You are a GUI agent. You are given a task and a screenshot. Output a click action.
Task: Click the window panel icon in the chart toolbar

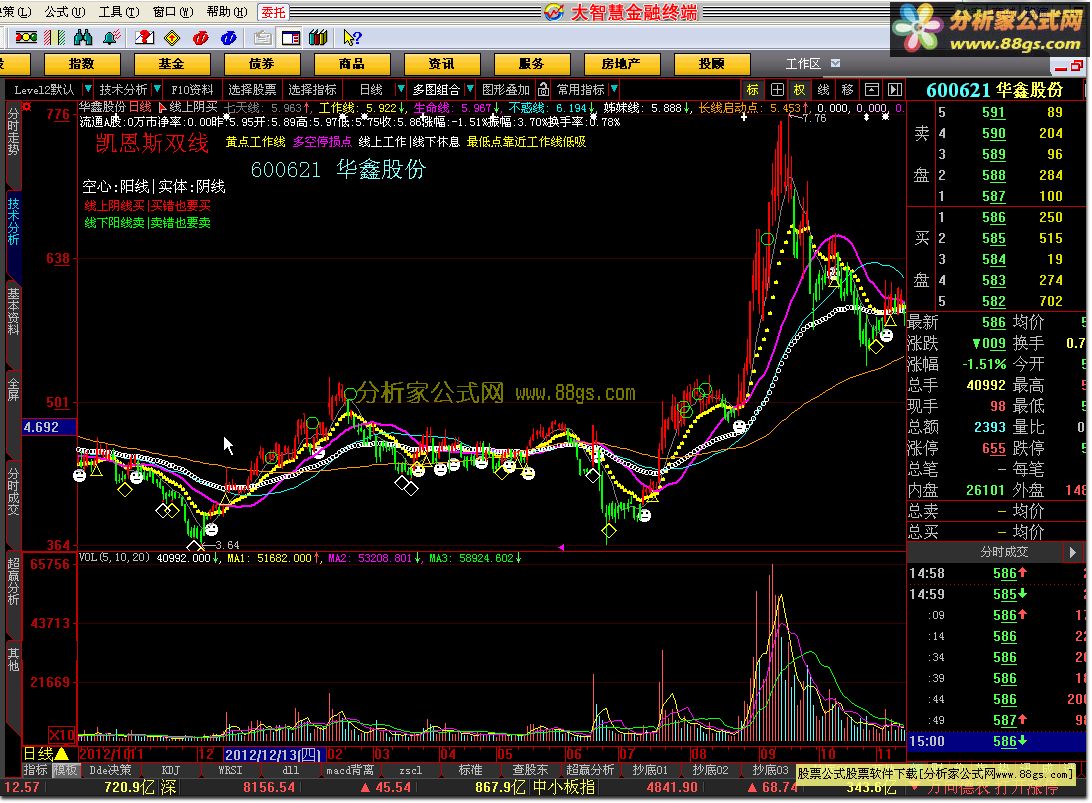click(871, 89)
